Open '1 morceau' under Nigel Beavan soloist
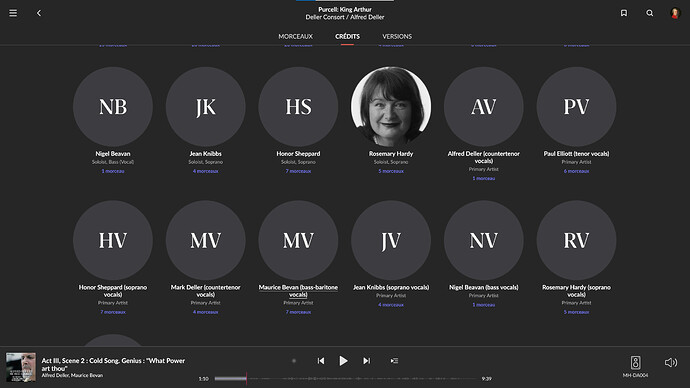 point(113,171)
